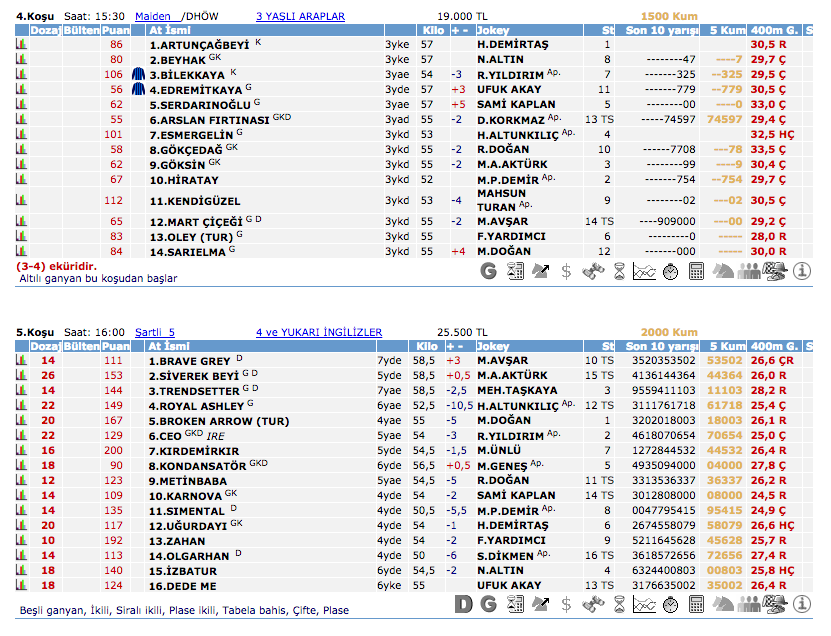
Task: Show the line graph icon under race 5
Action: click(645, 603)
